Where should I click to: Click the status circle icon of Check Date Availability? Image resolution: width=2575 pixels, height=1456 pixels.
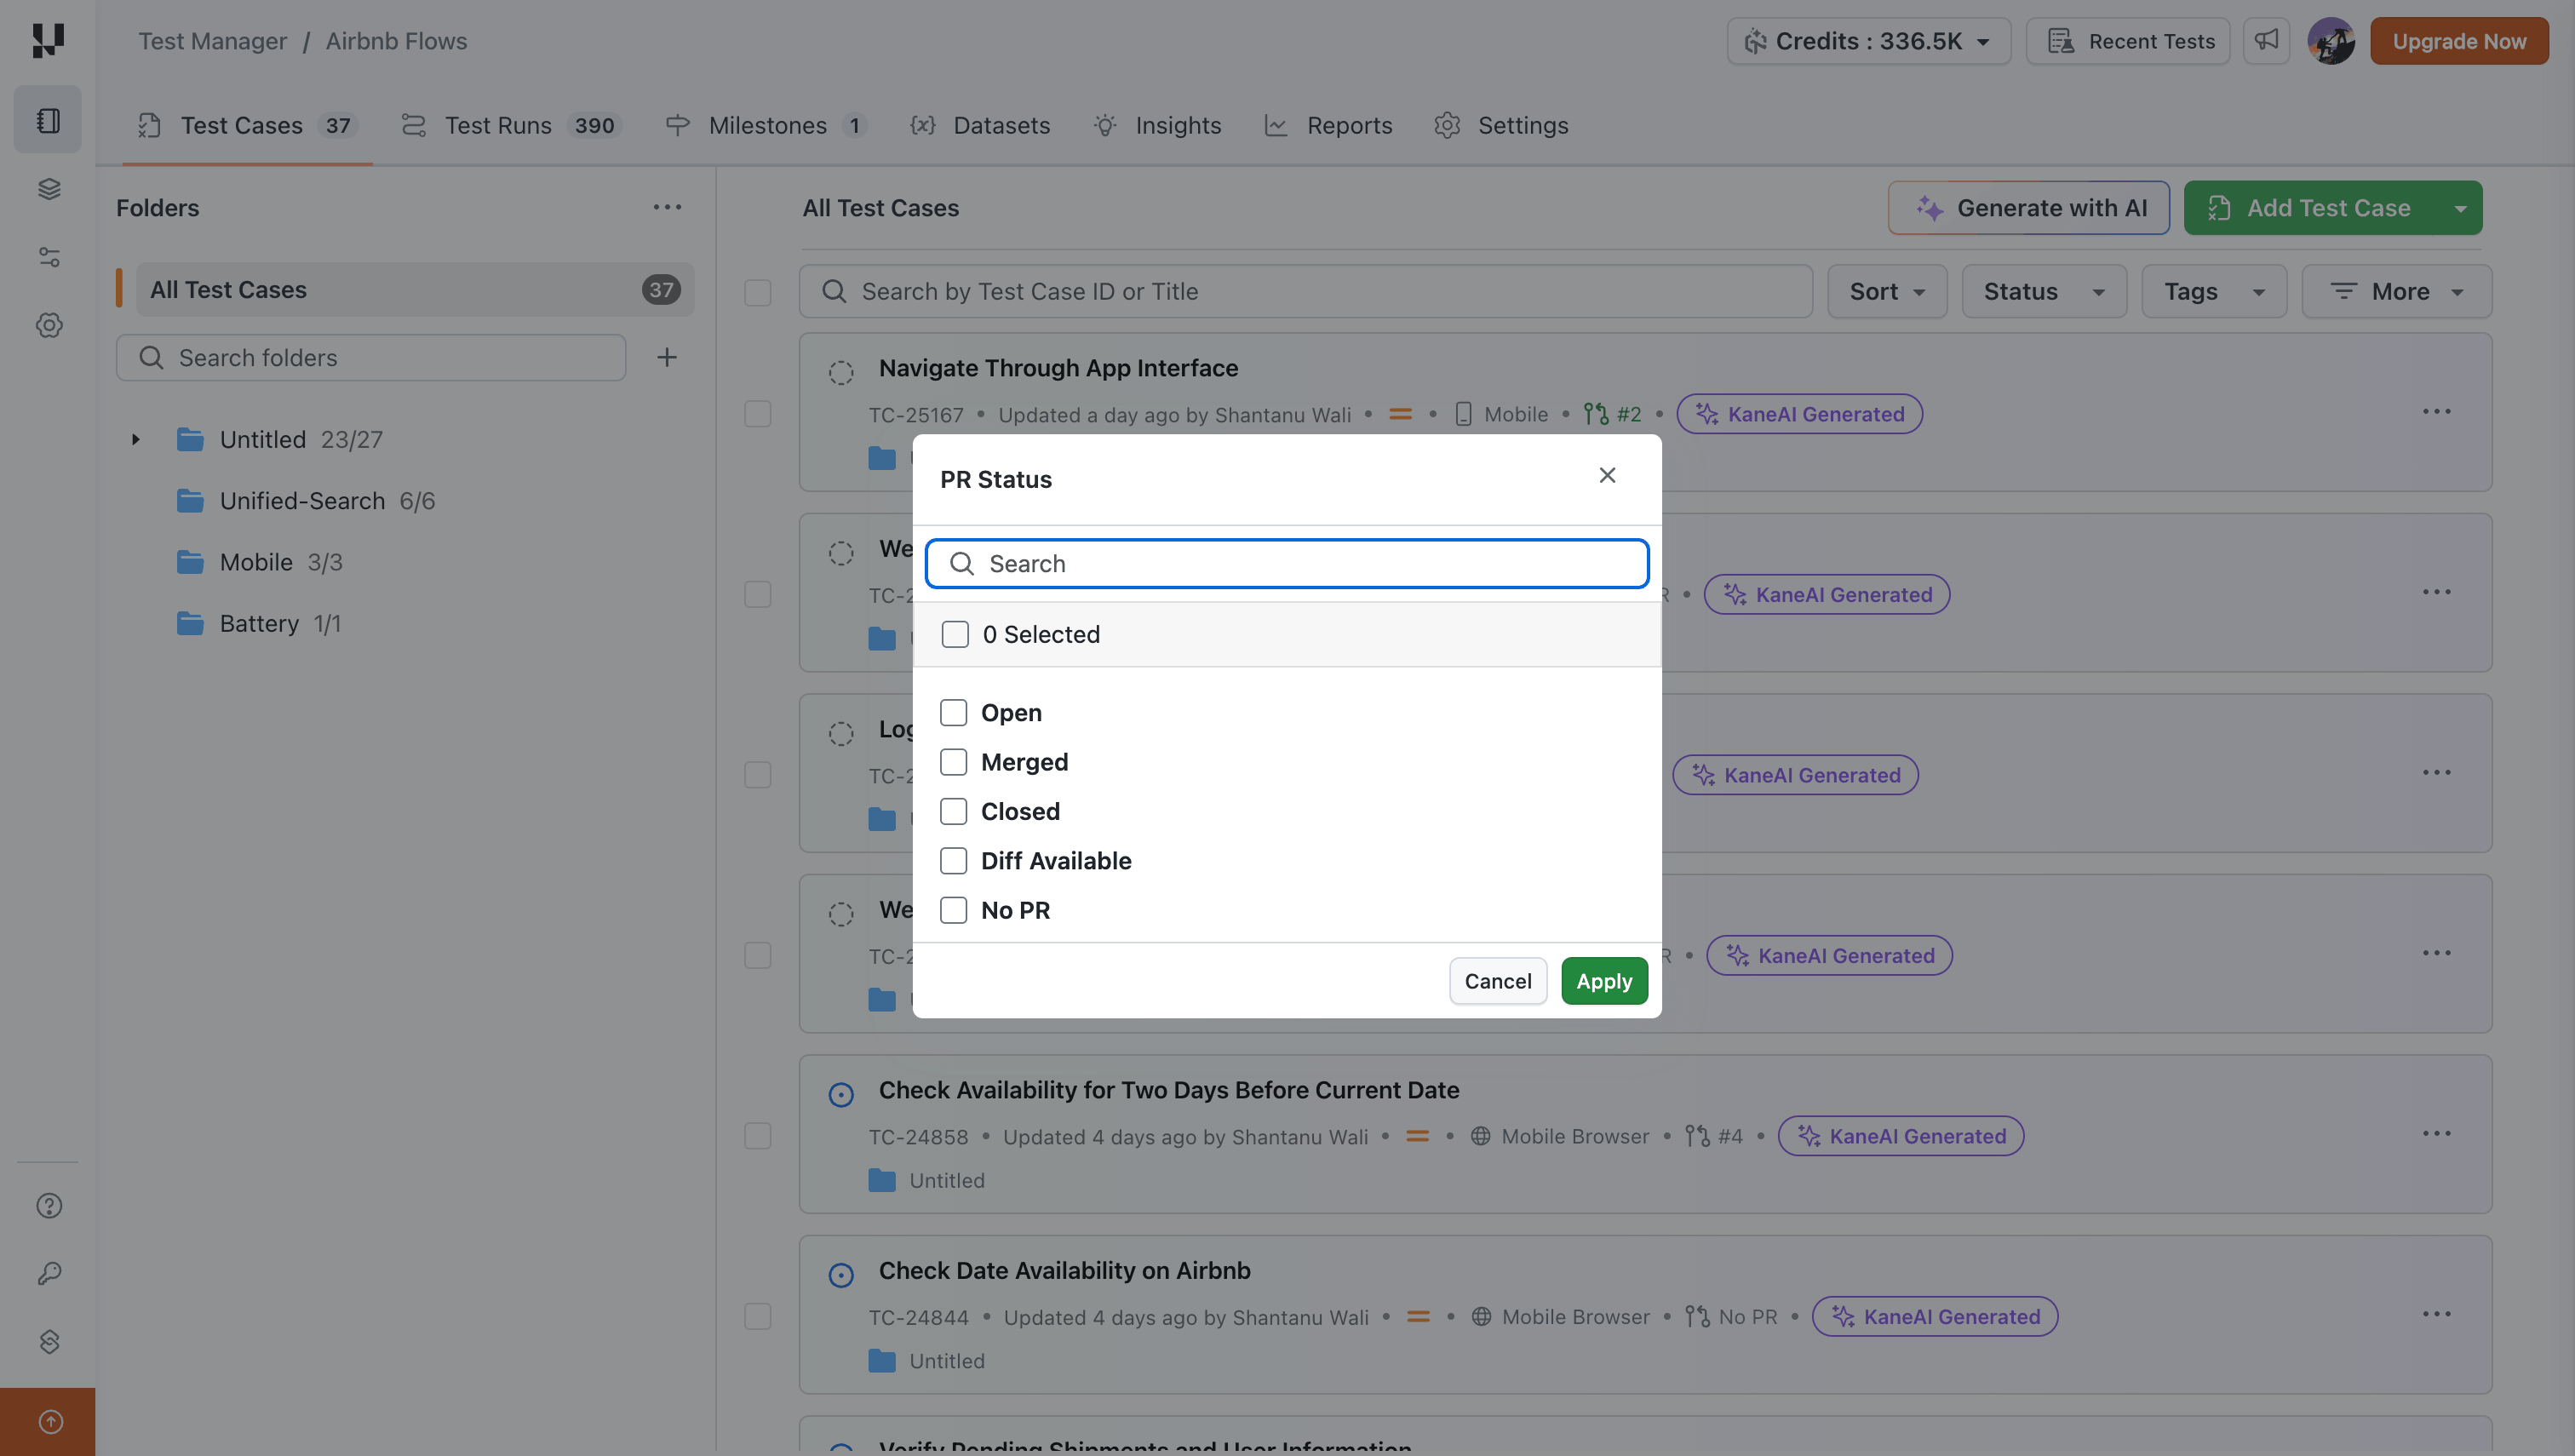tap(841, 1275)
